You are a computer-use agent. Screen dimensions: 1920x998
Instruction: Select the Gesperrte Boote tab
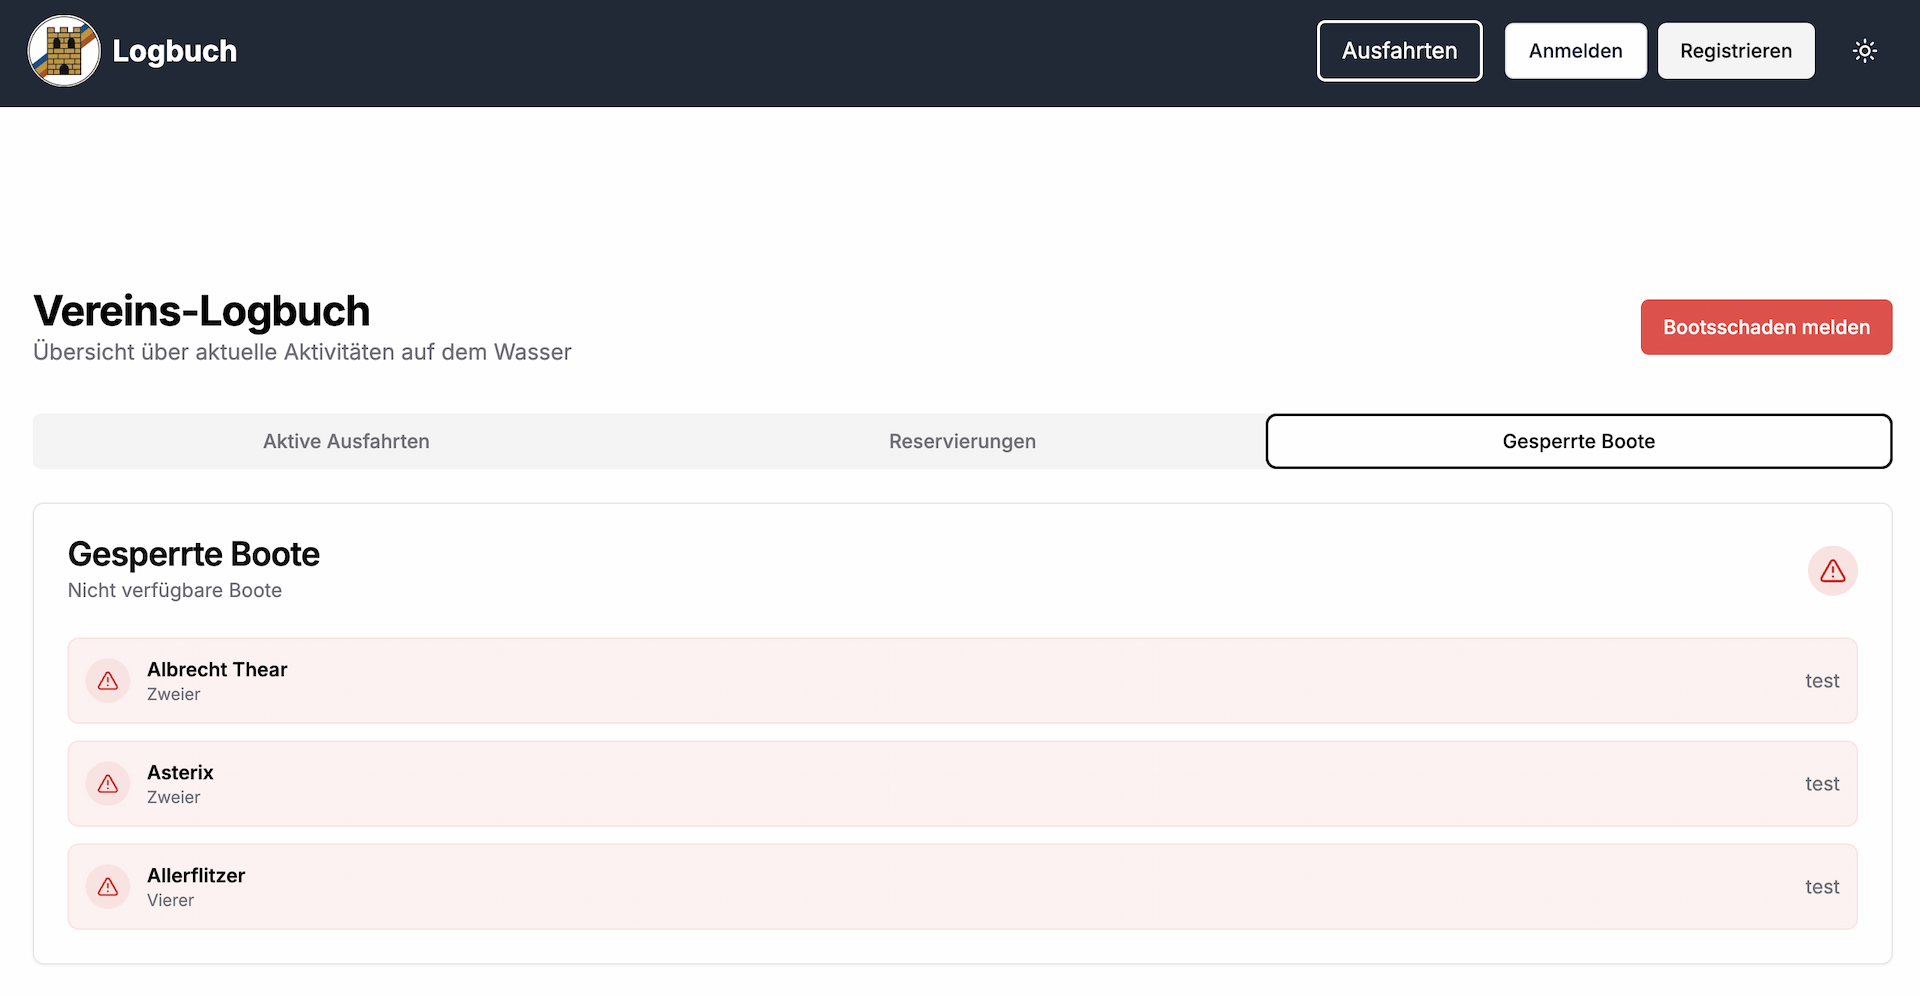pos(1578,441)
